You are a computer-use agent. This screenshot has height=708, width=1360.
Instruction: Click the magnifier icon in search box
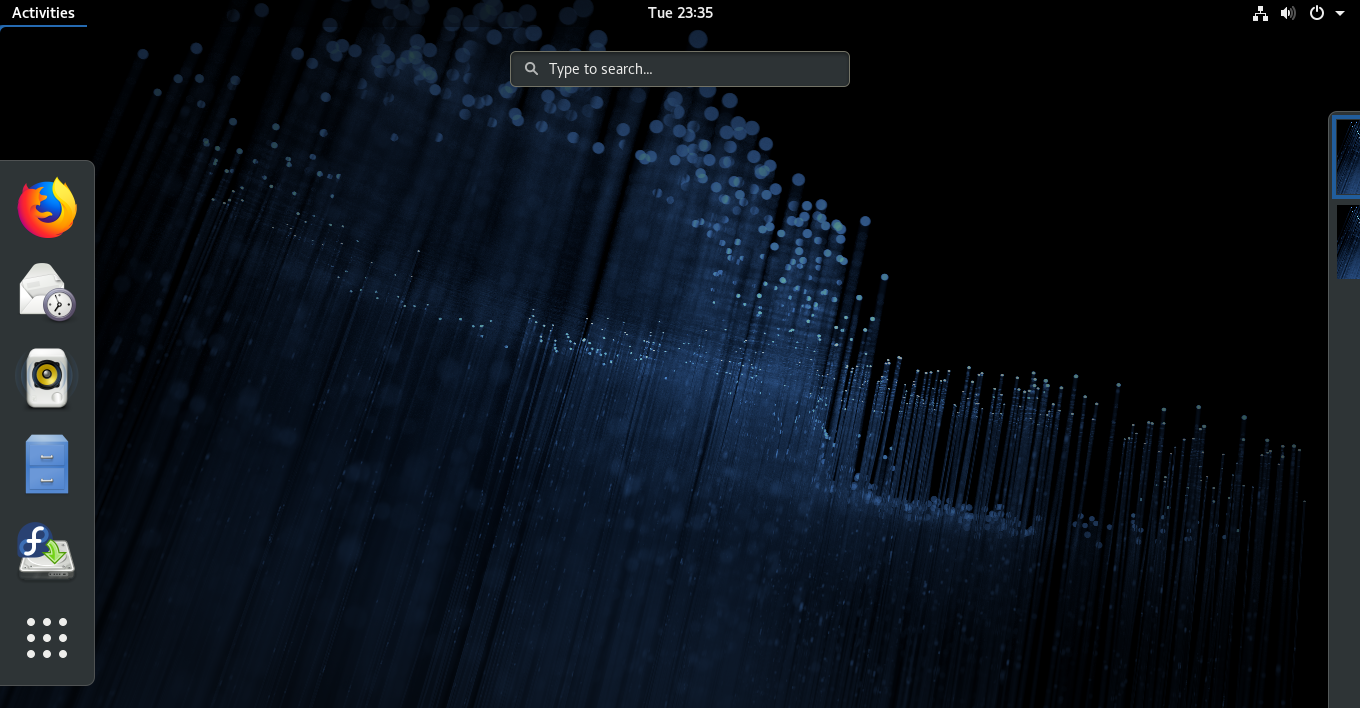[x=532, y=69]
